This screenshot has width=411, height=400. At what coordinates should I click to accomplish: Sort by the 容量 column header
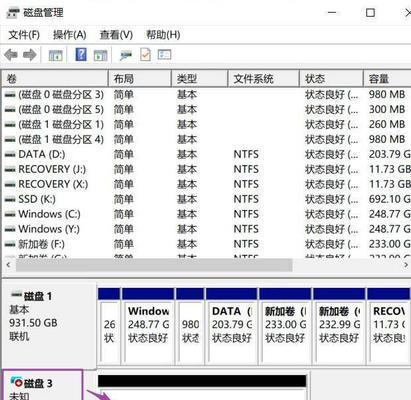[x=387, y=79]
